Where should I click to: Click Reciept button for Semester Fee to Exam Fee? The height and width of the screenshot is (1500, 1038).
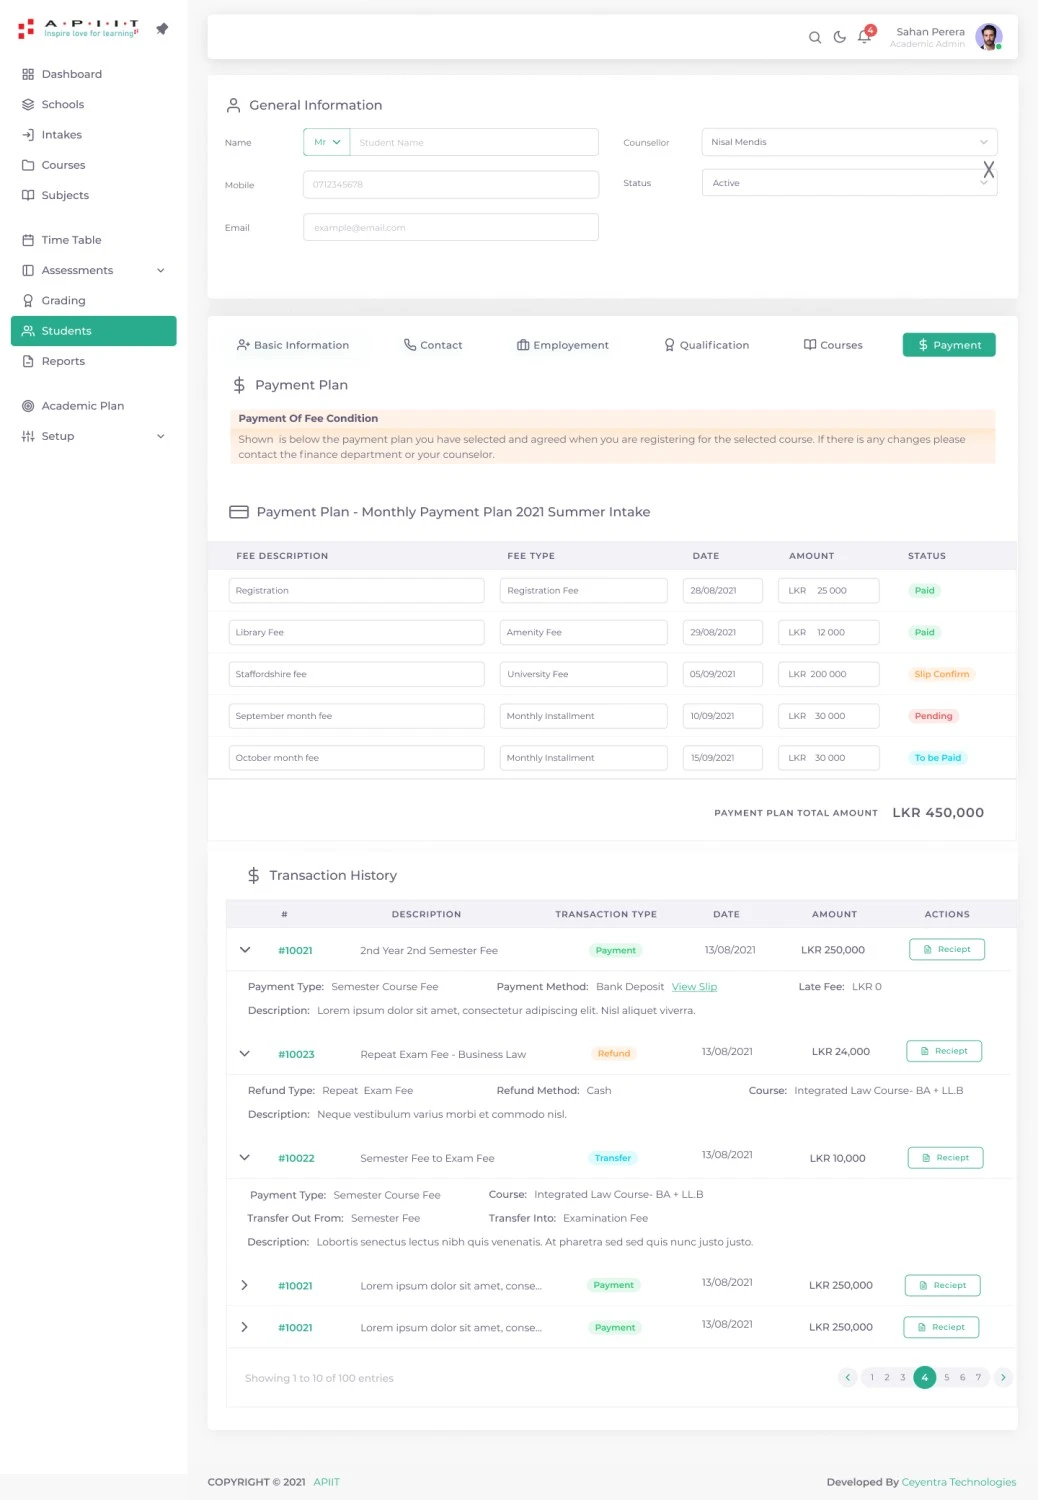945,1158
